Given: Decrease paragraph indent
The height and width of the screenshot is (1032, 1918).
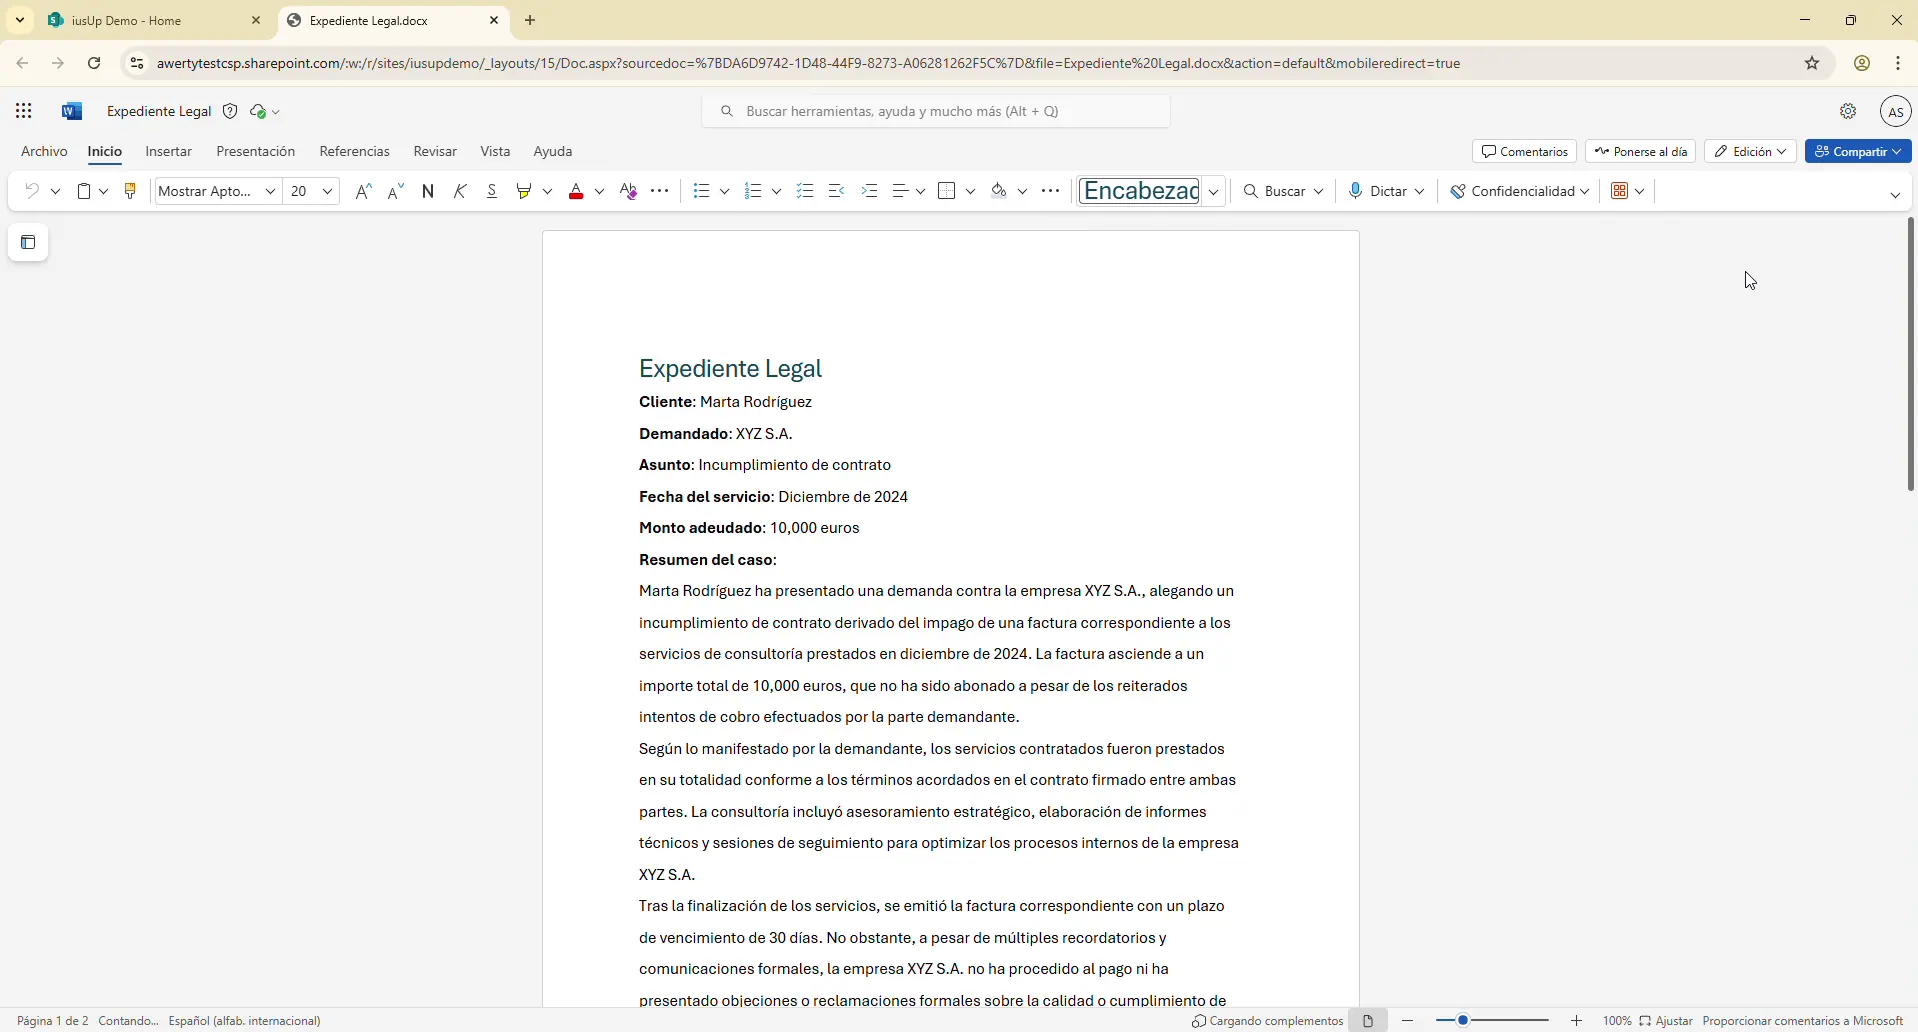Looking at the screenshot, I should point(838,191).
